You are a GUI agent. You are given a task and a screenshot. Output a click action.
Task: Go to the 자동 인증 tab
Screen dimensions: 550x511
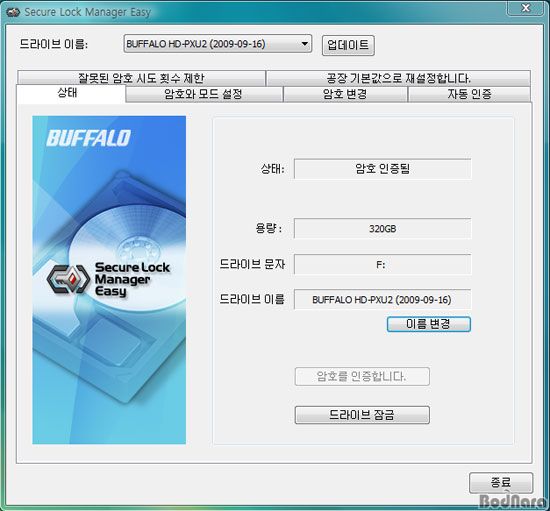click(469, 94)
